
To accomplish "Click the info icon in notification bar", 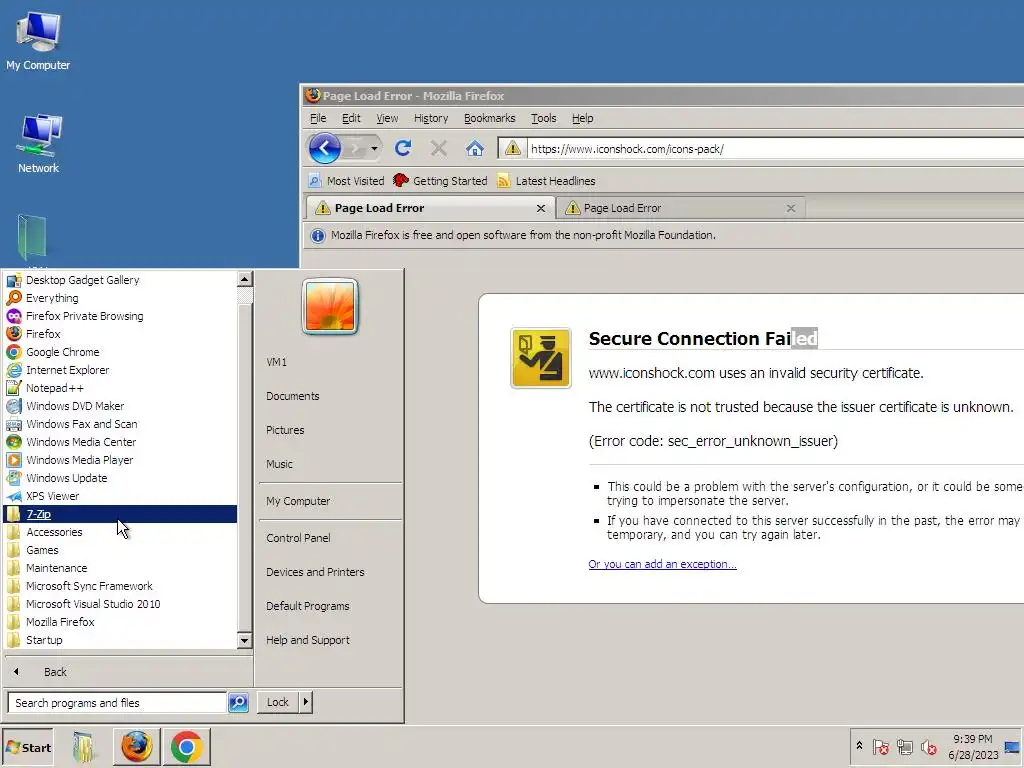I will click(317, 236).
